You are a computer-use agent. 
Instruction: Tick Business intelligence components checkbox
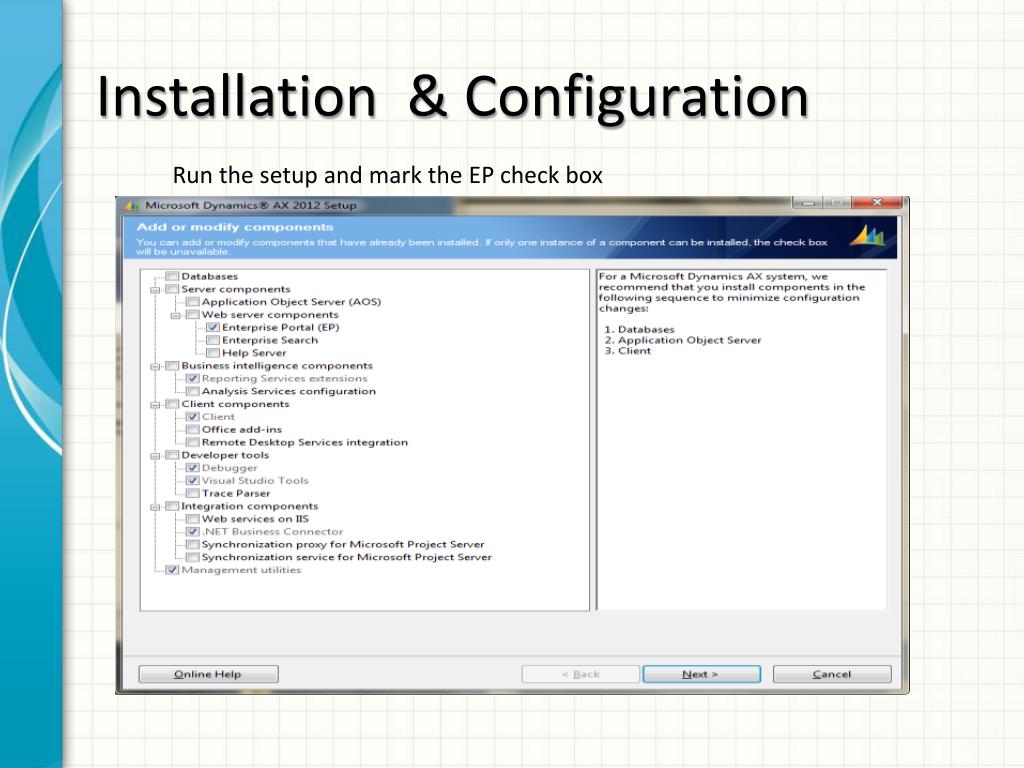pos(172,366)
